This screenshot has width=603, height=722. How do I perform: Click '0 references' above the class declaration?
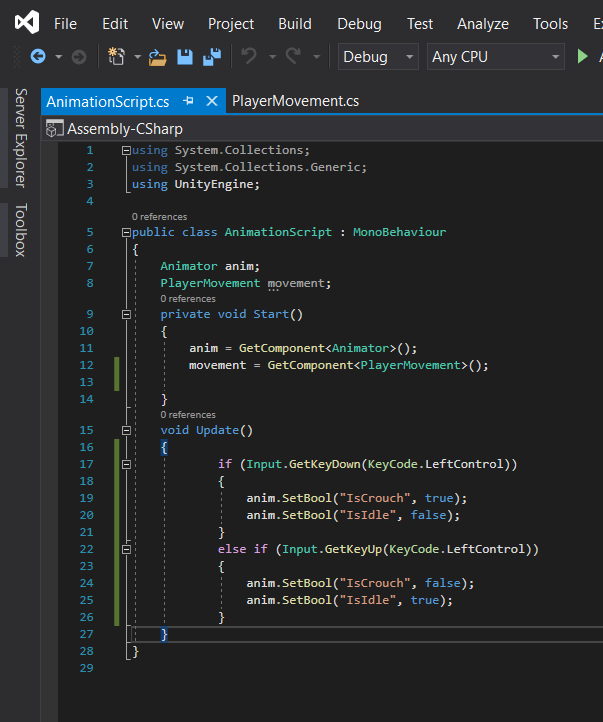click(159, 216)
